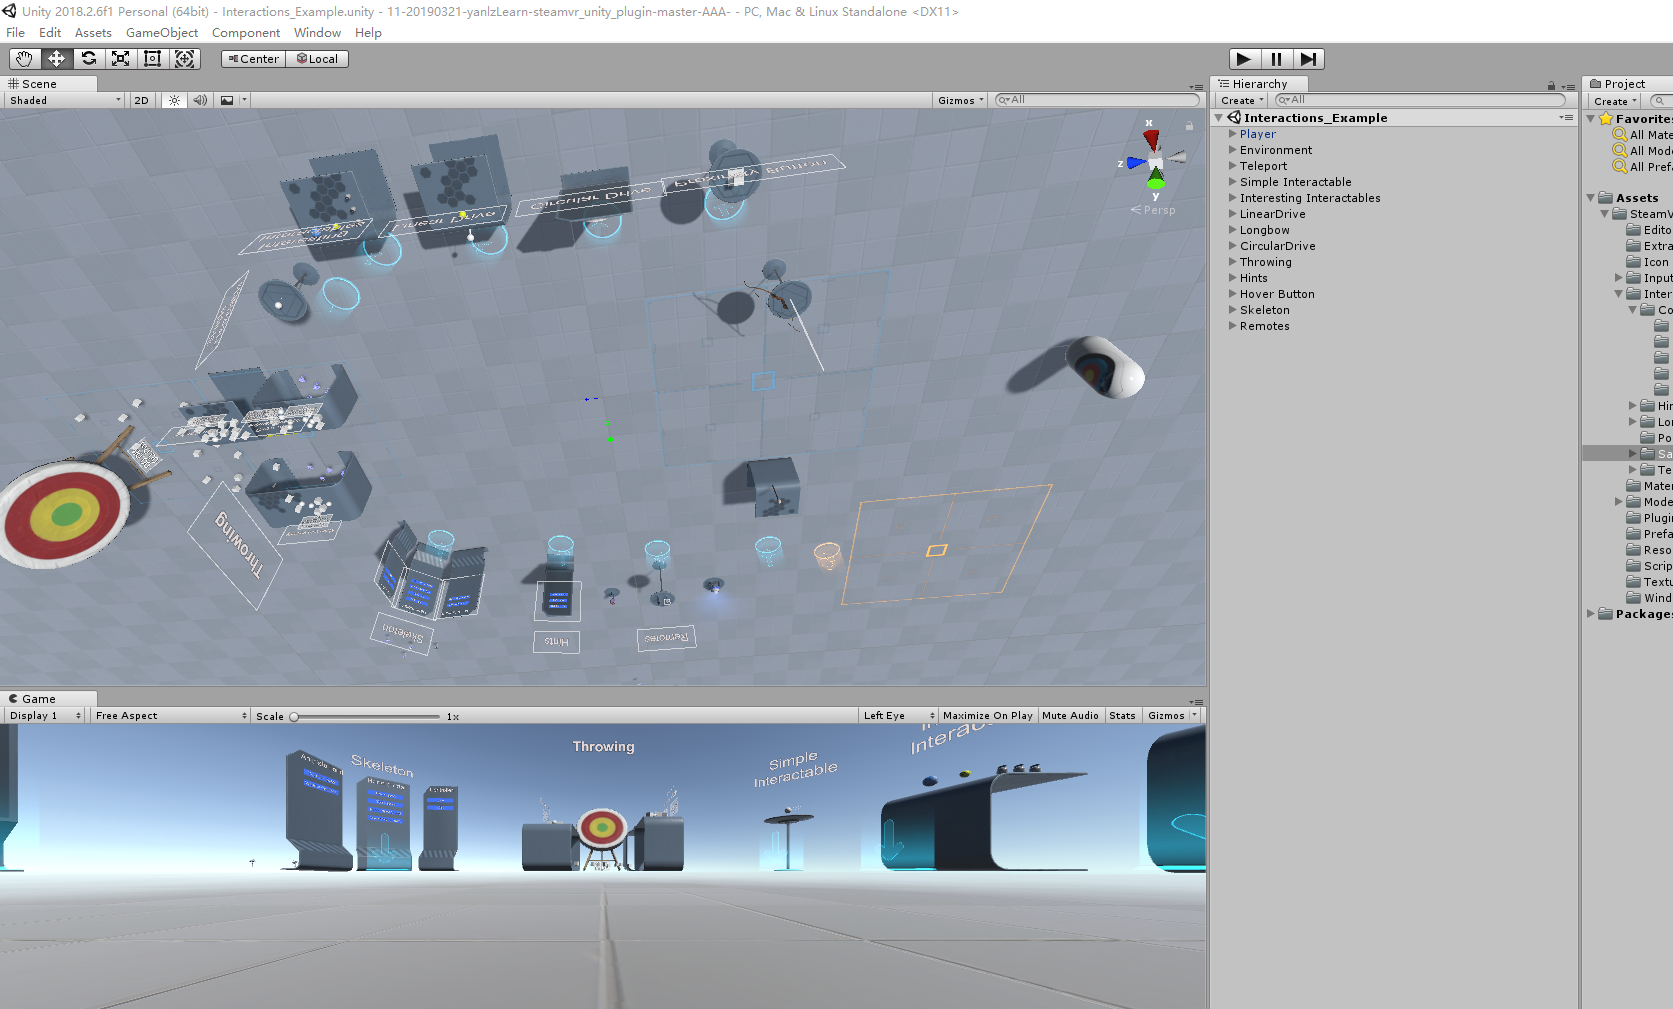
Task: Select the Rotate tool
Action: click(x=88, y=59)
